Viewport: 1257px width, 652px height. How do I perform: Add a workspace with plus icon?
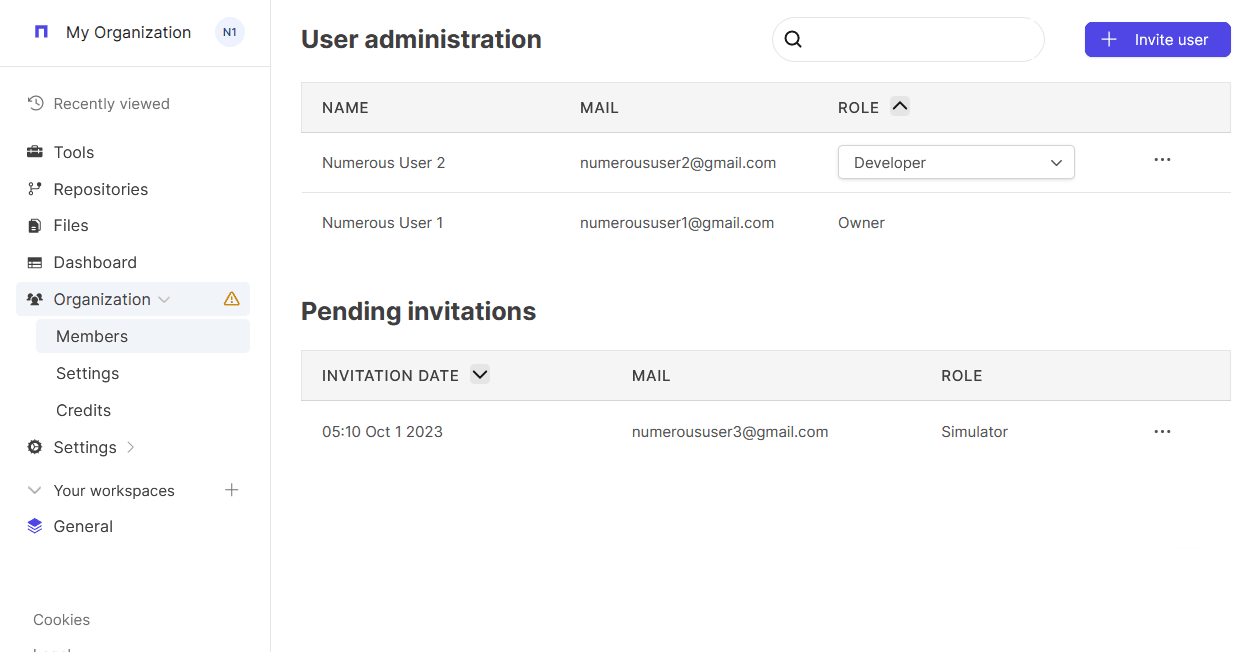pyautogui.click(x=232, y=490)
